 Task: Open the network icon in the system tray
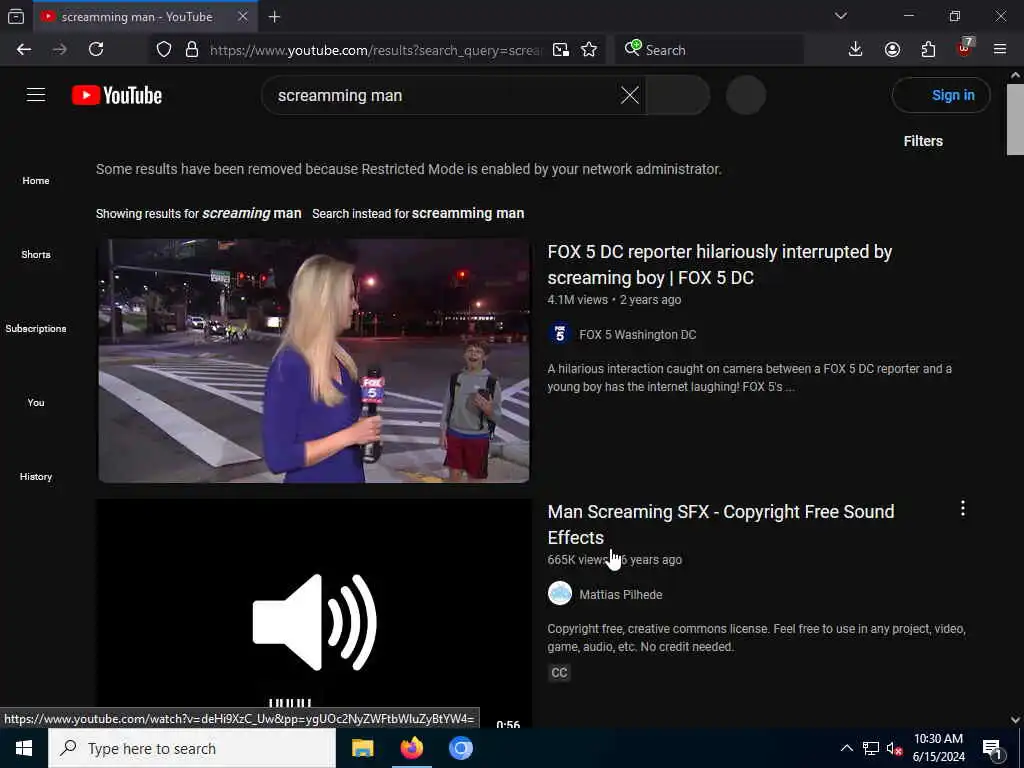click(871, 749)
